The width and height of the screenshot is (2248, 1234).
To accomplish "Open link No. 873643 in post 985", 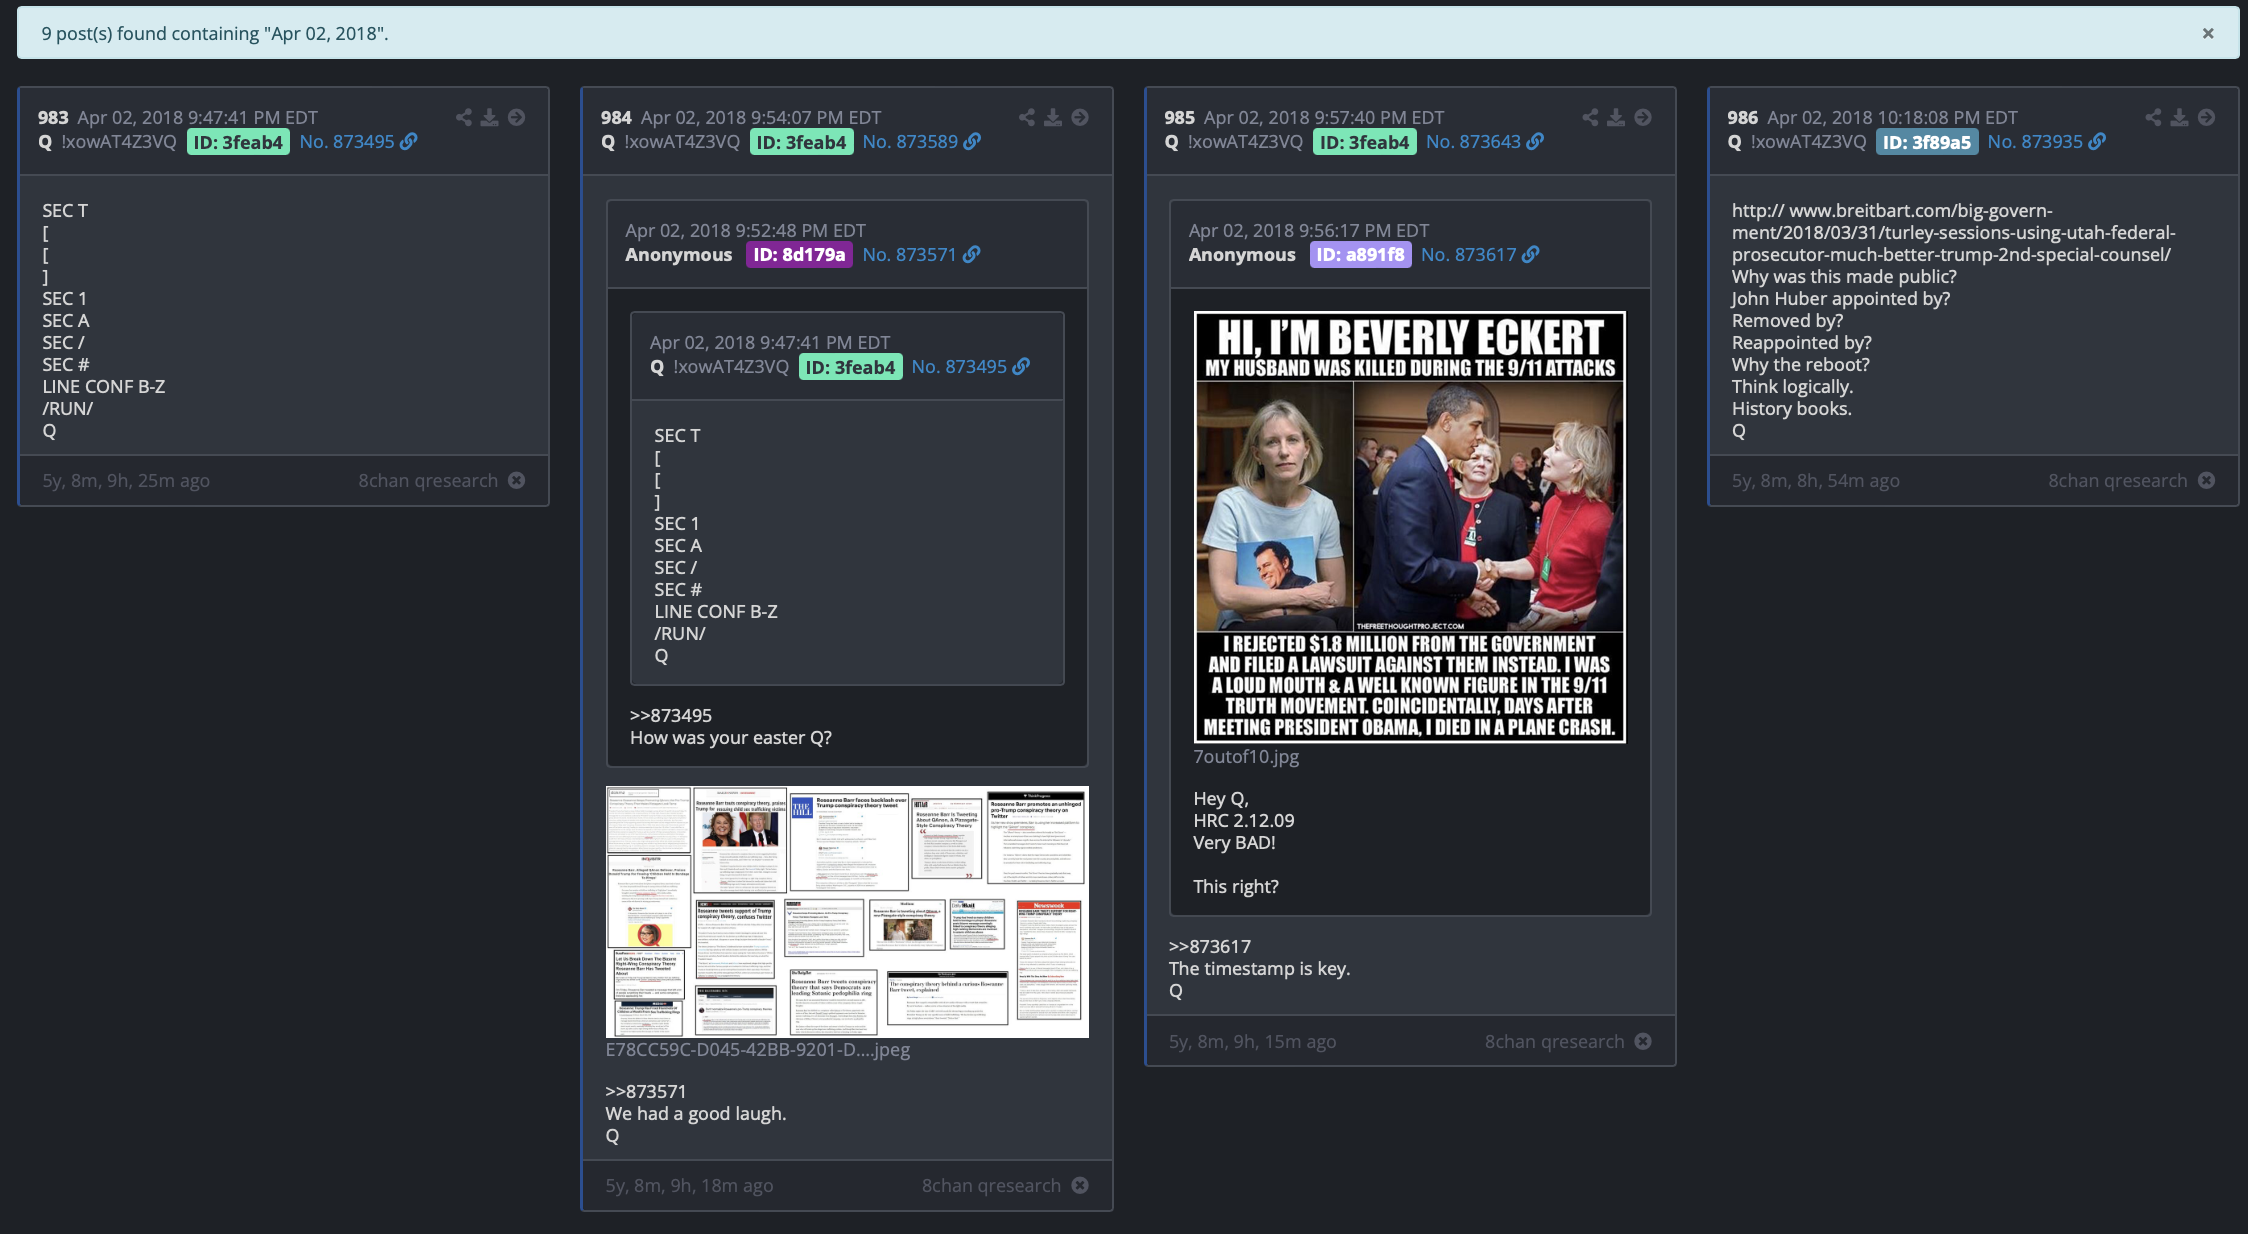I will click(1484, 142).
